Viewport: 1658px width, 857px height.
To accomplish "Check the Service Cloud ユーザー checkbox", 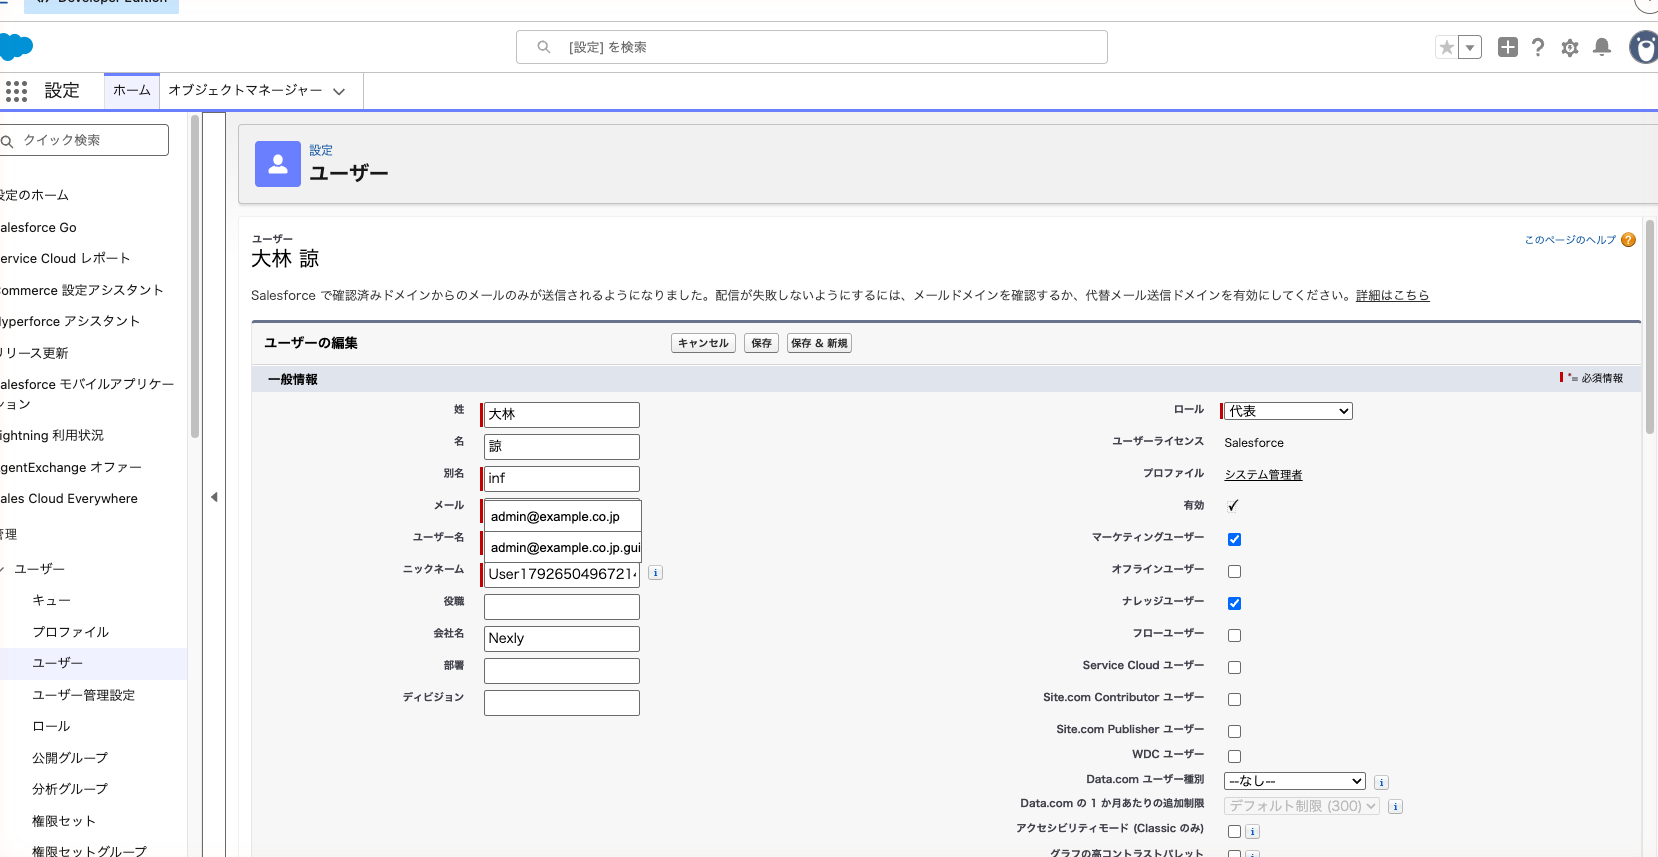I will (1234, 667).
